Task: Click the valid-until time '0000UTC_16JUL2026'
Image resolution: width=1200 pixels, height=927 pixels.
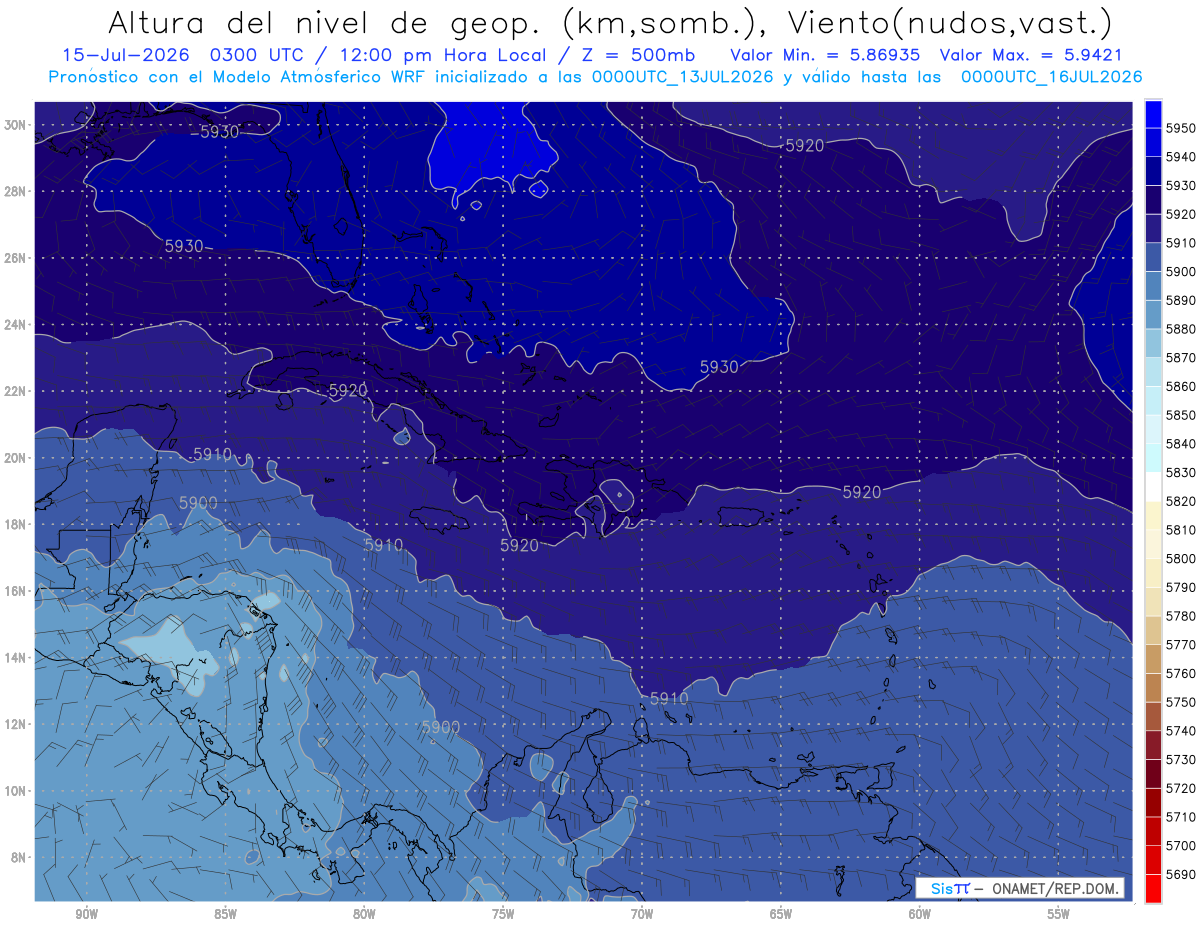Action: (x=1051, y=76)
